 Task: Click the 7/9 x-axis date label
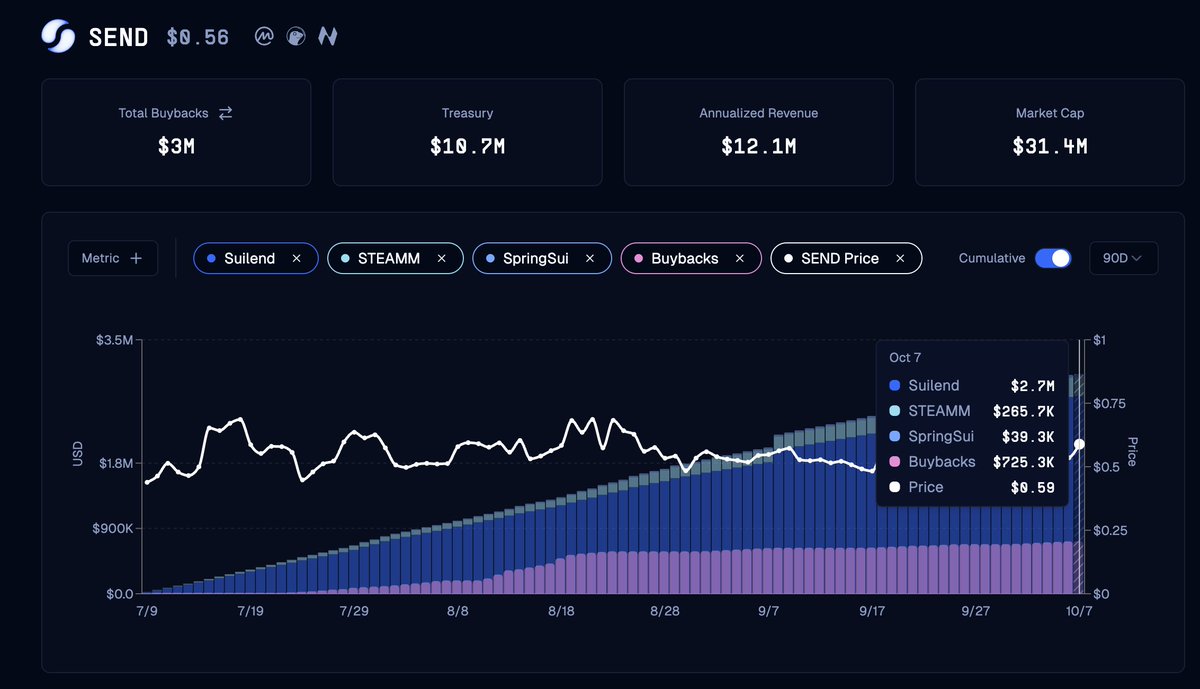(146, 611)
